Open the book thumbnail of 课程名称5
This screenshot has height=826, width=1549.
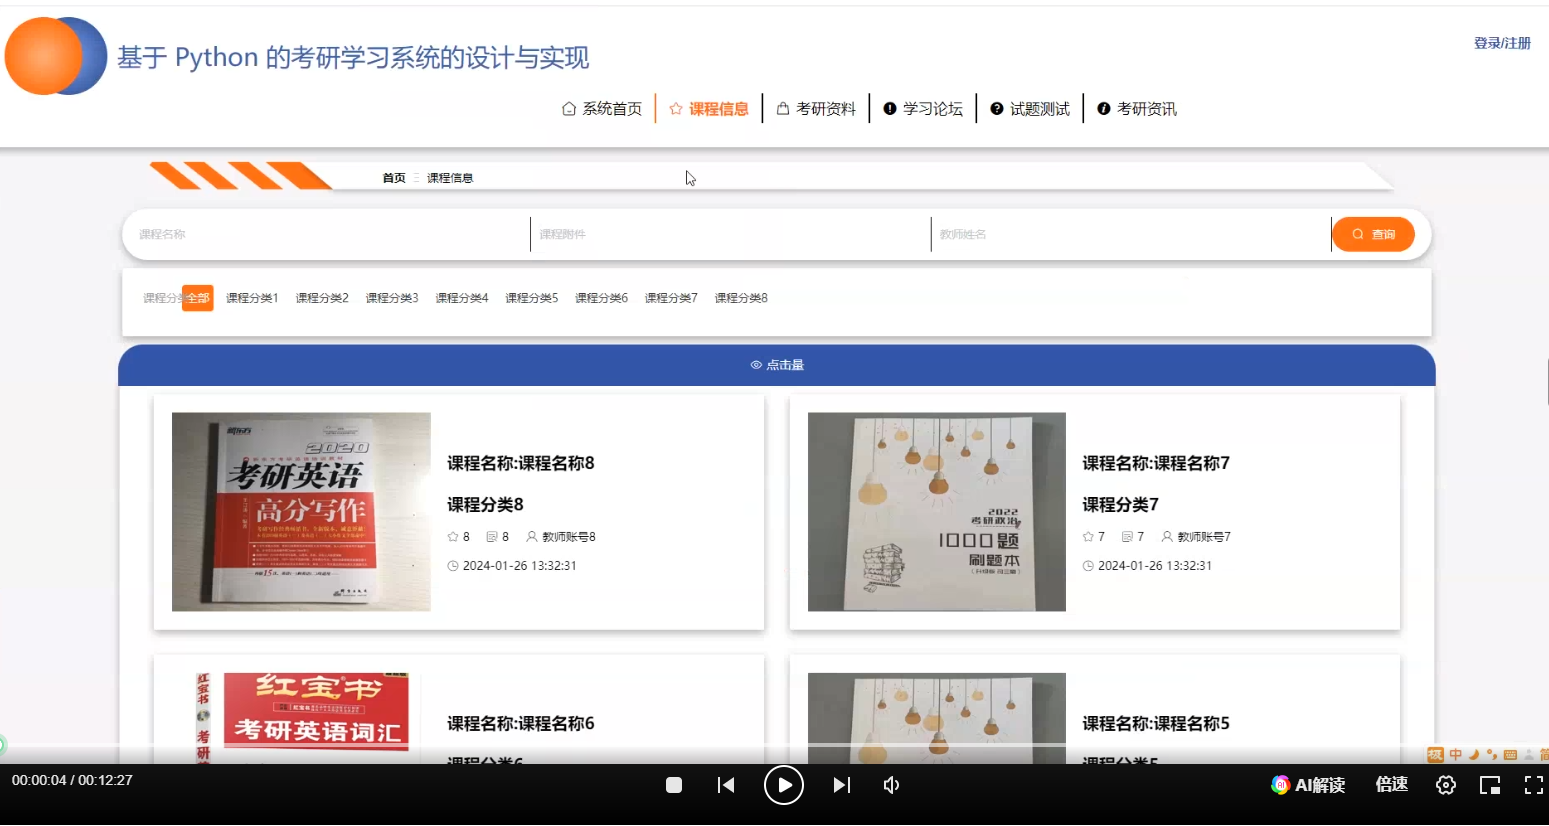[x=937, y=718]
